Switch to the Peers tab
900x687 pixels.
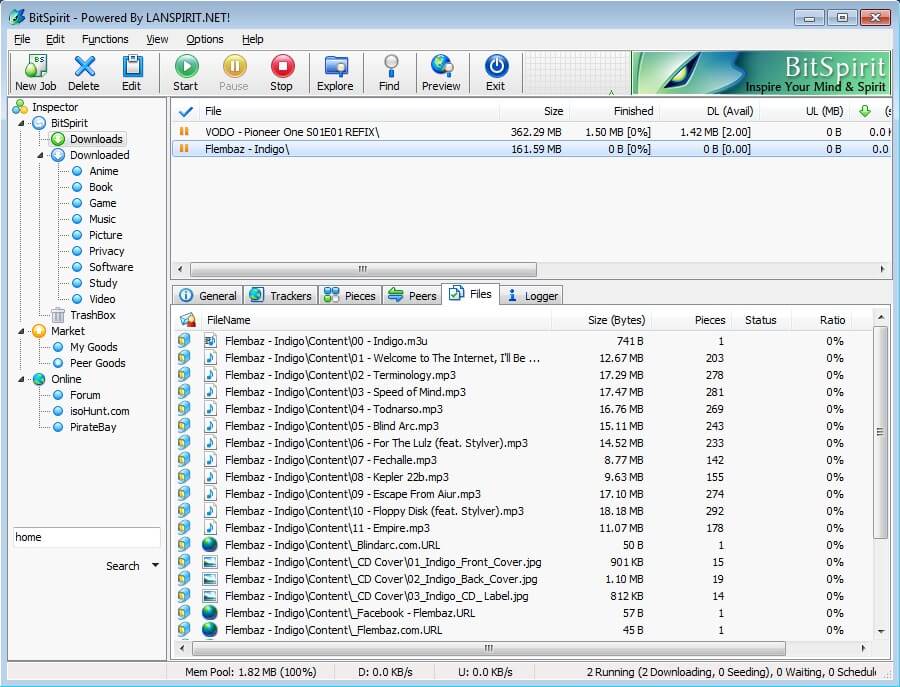[x=412, y=295]
